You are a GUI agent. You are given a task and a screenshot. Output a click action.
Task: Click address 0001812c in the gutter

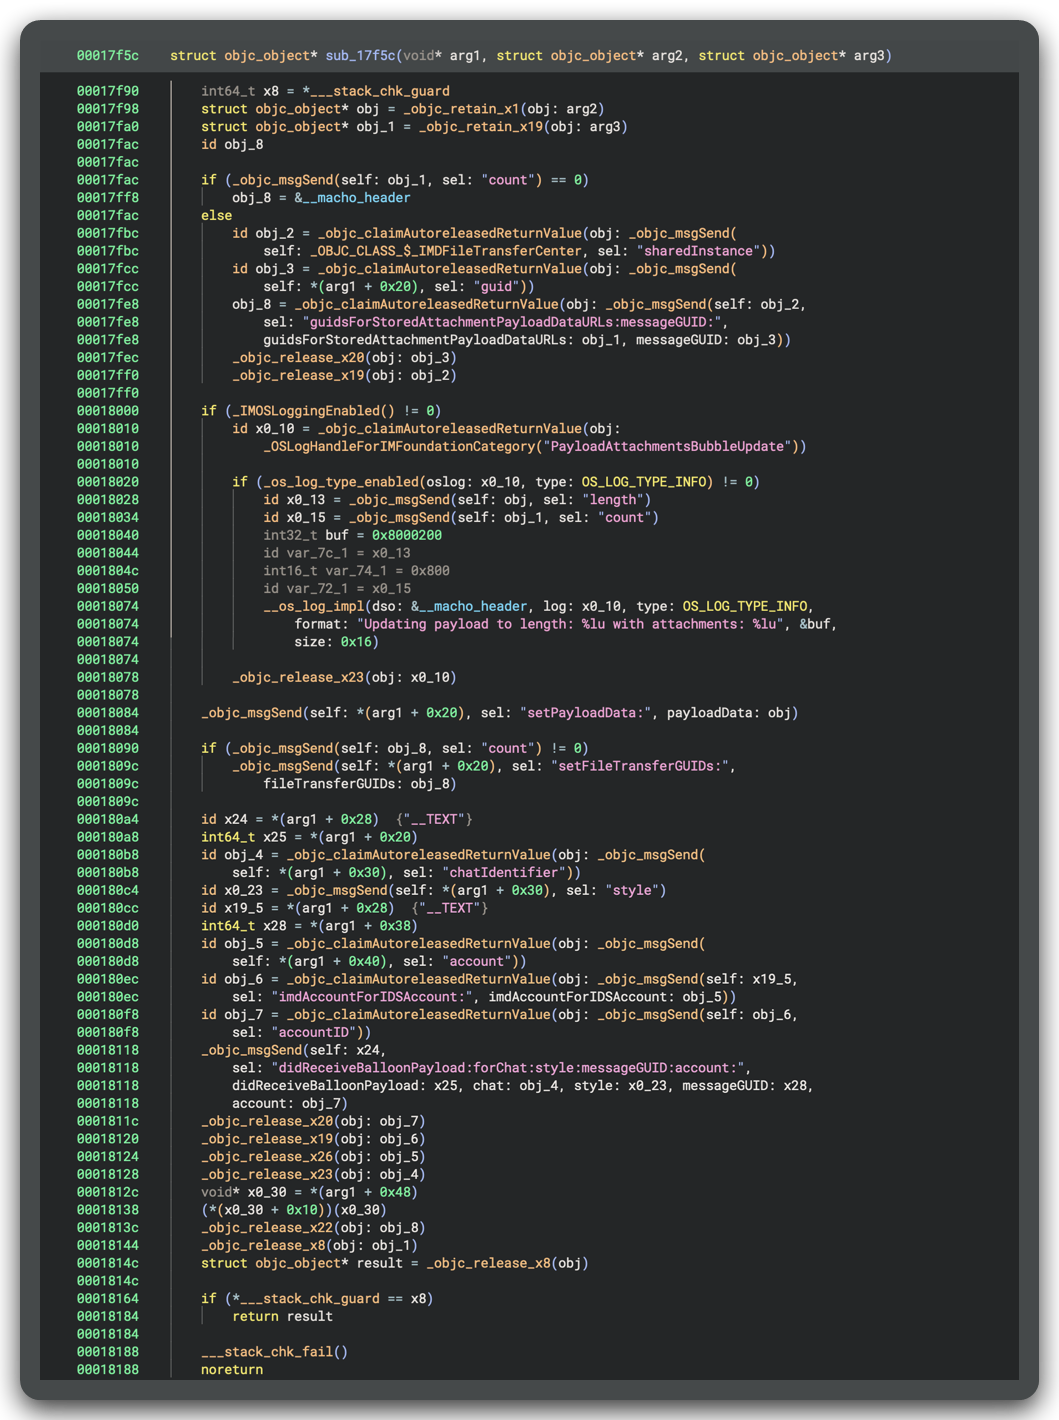point(108,1193)
